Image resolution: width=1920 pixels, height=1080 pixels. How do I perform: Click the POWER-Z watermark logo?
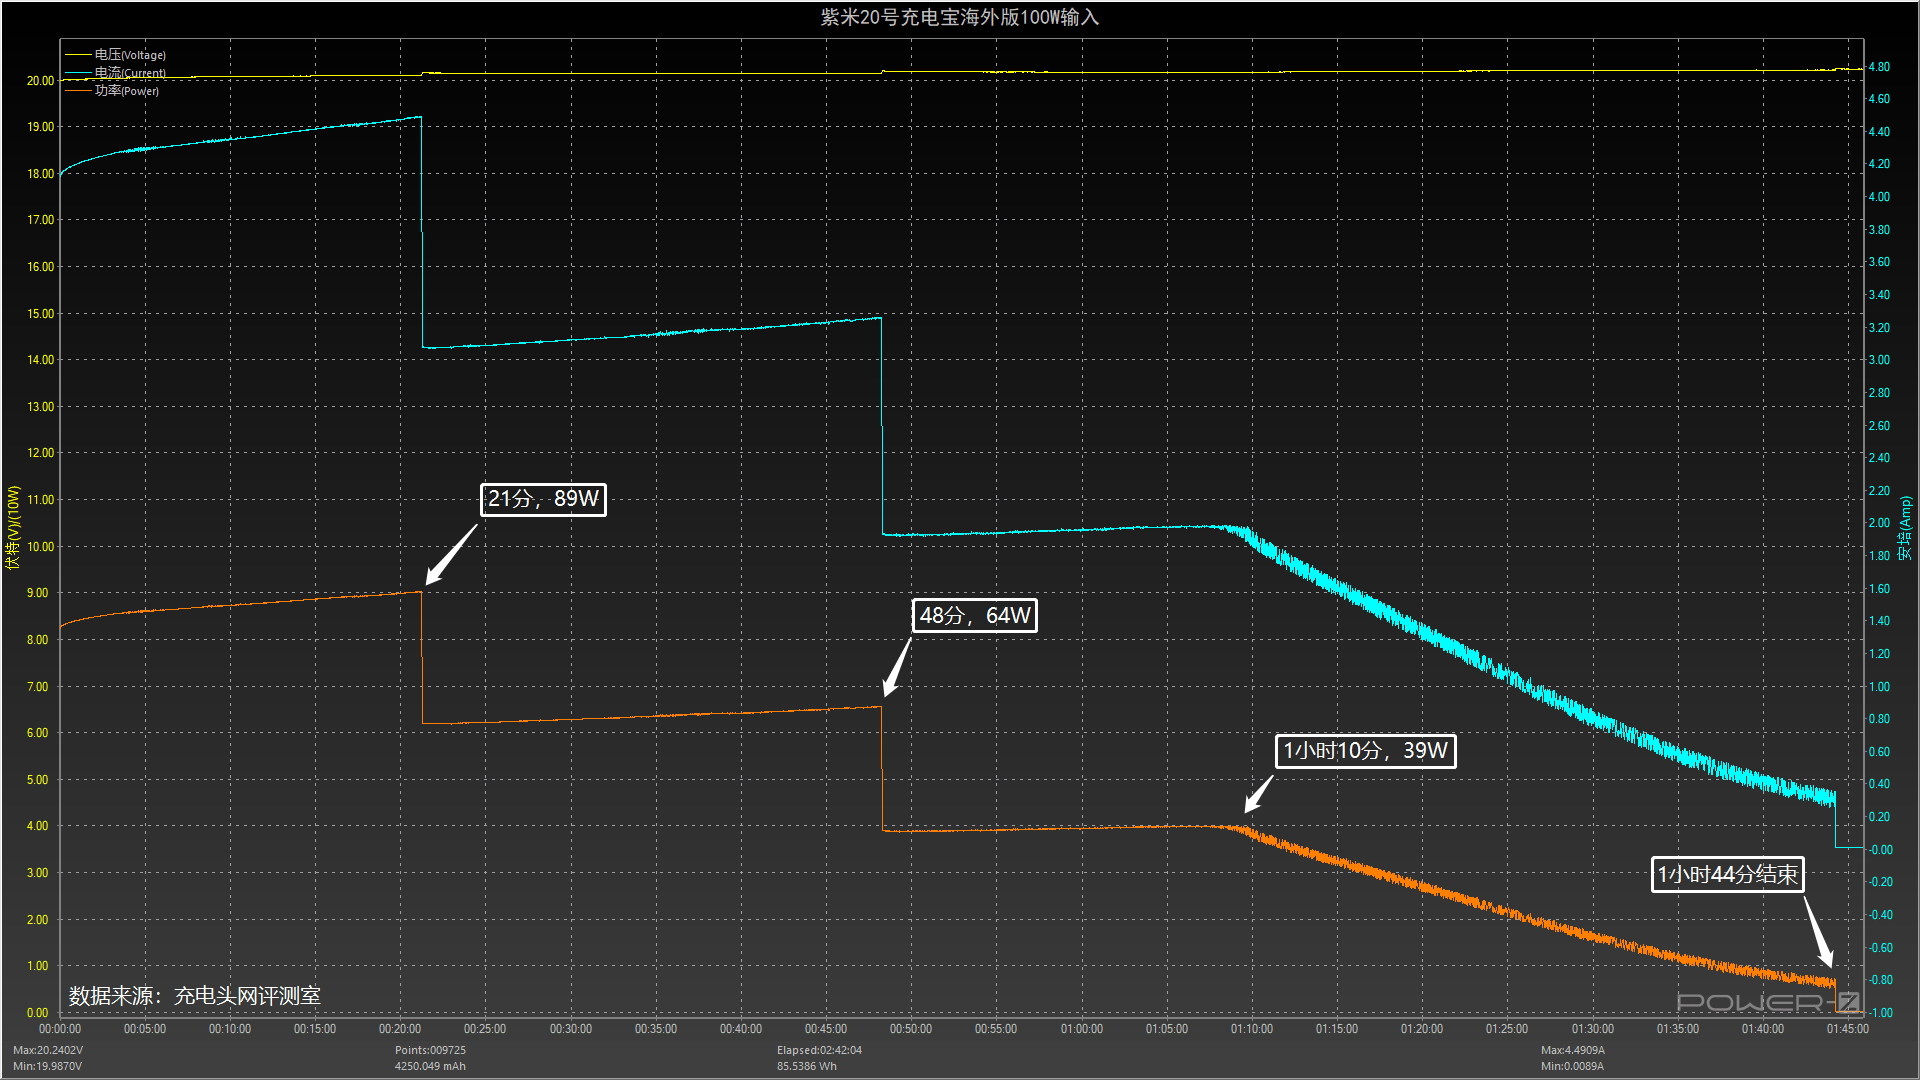pos(1768,1002)
